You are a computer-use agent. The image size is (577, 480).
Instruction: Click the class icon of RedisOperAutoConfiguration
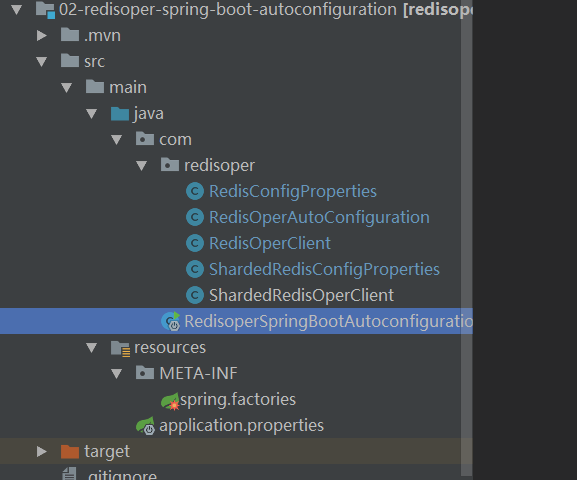tap(195, 218)
